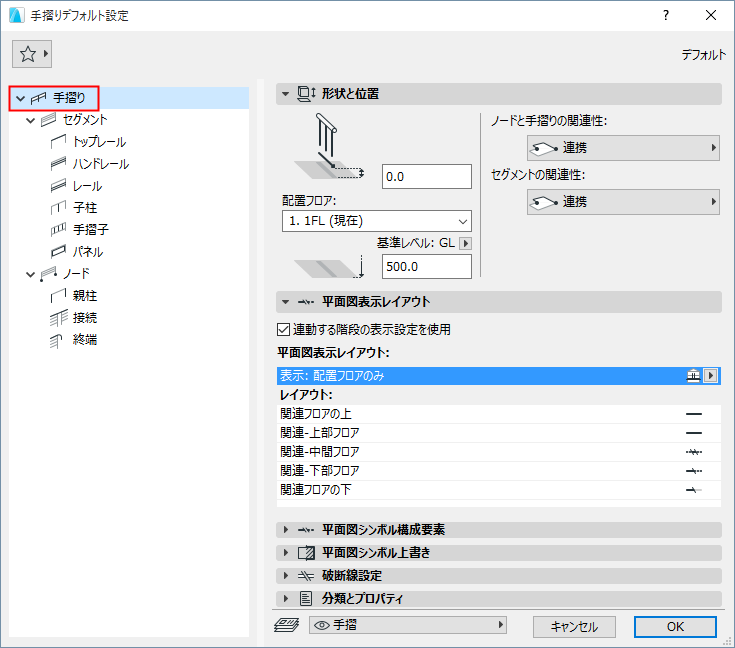Click the layers icon near 手摺 selector
The width and height of the screenshot is (735, 648).
[x=286, y=625]
